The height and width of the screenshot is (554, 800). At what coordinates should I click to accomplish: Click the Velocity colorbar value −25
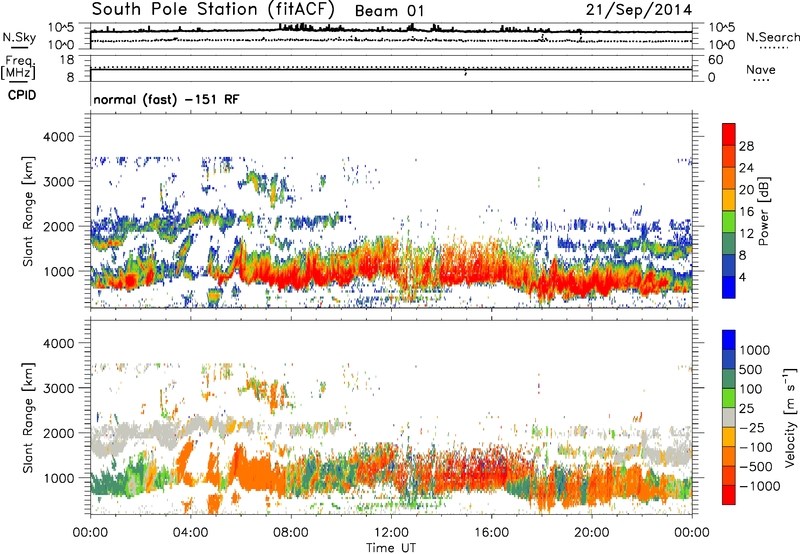coord(752,428)
